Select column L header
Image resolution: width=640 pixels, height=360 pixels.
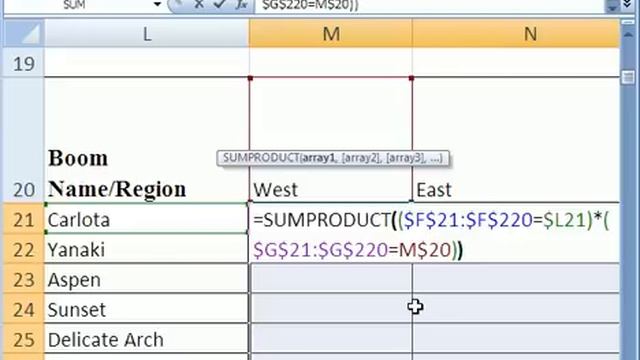pos(147,34)
